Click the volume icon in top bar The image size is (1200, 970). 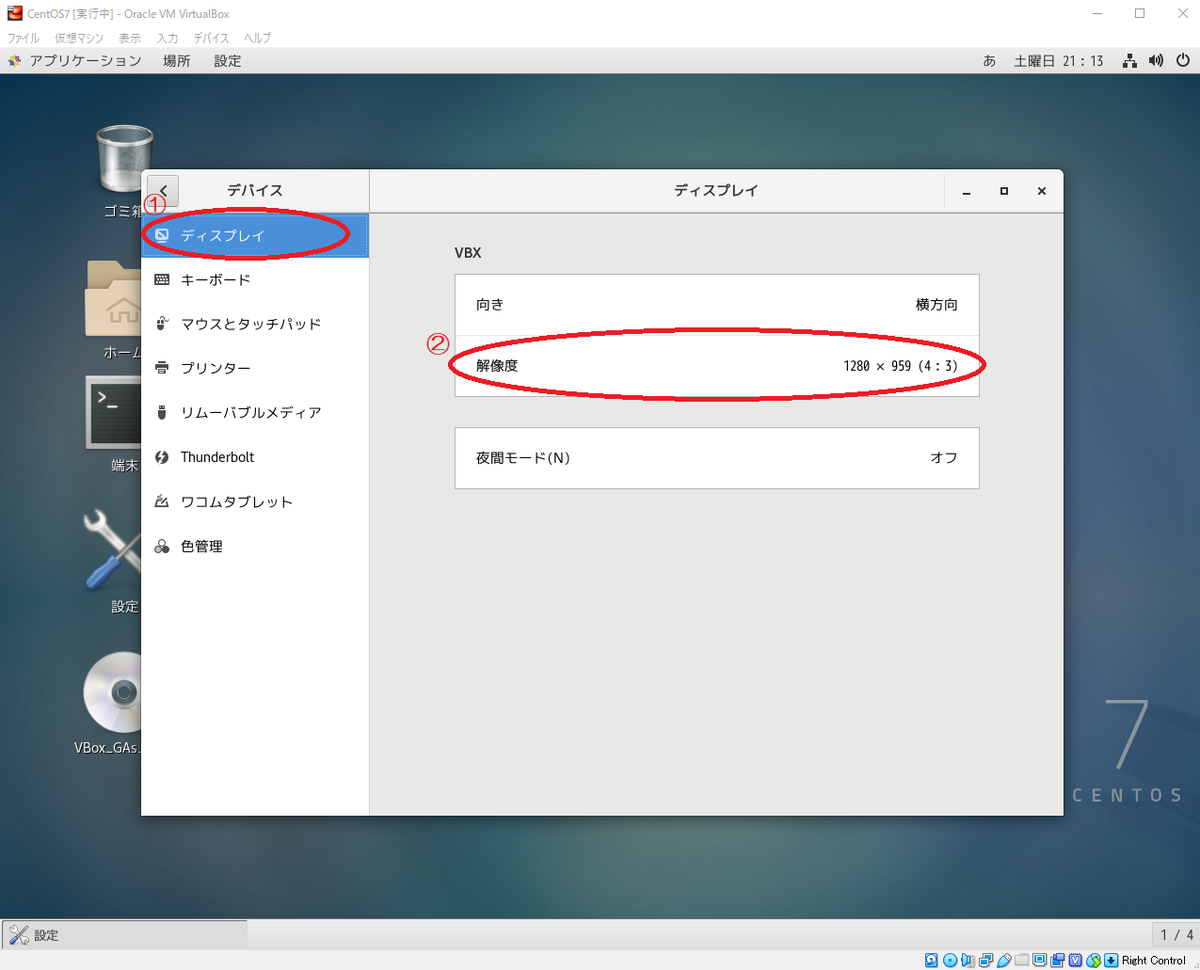coord(1156,61)
